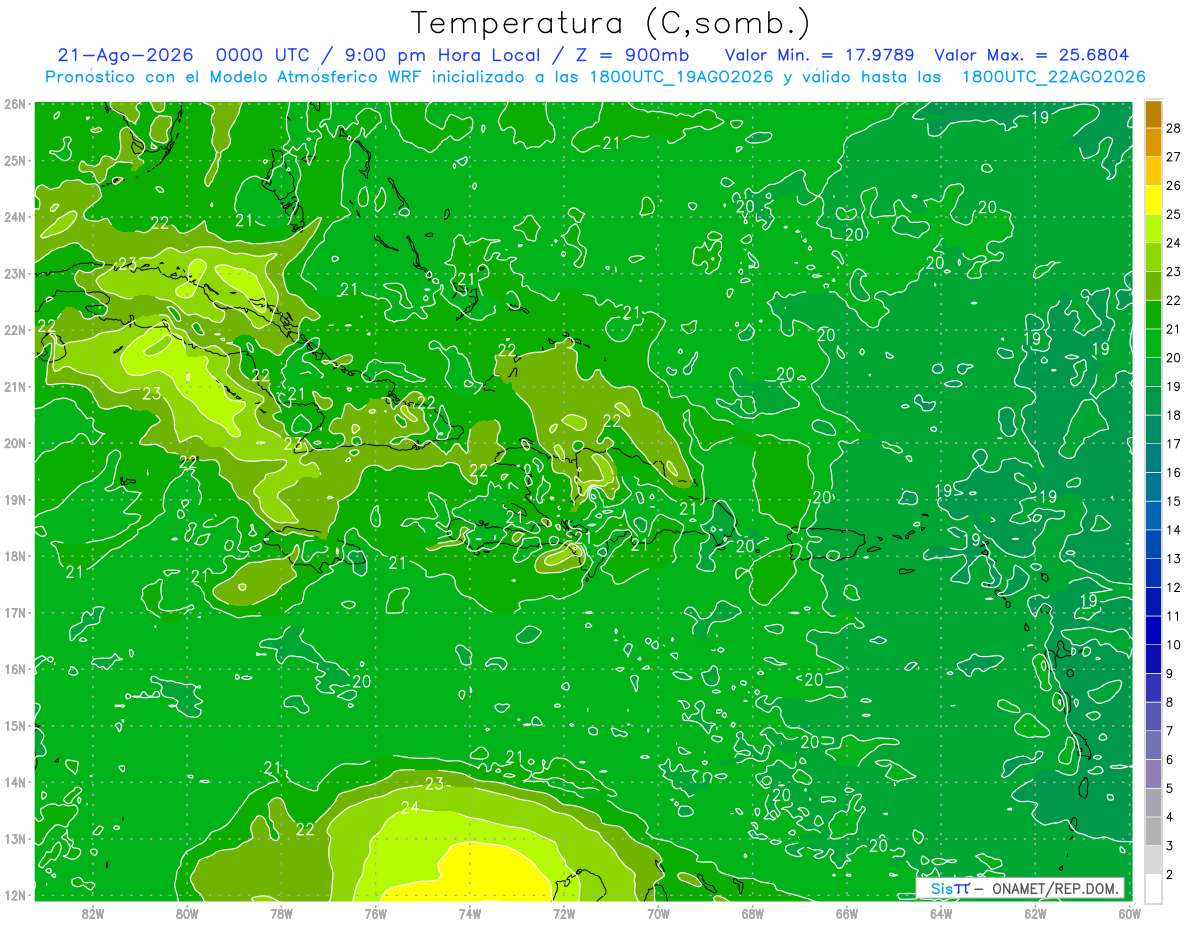Click the '13N' latitude axis label
Image resolution: width=1200 pixels, height=927 pixels.
click(15, 838)
